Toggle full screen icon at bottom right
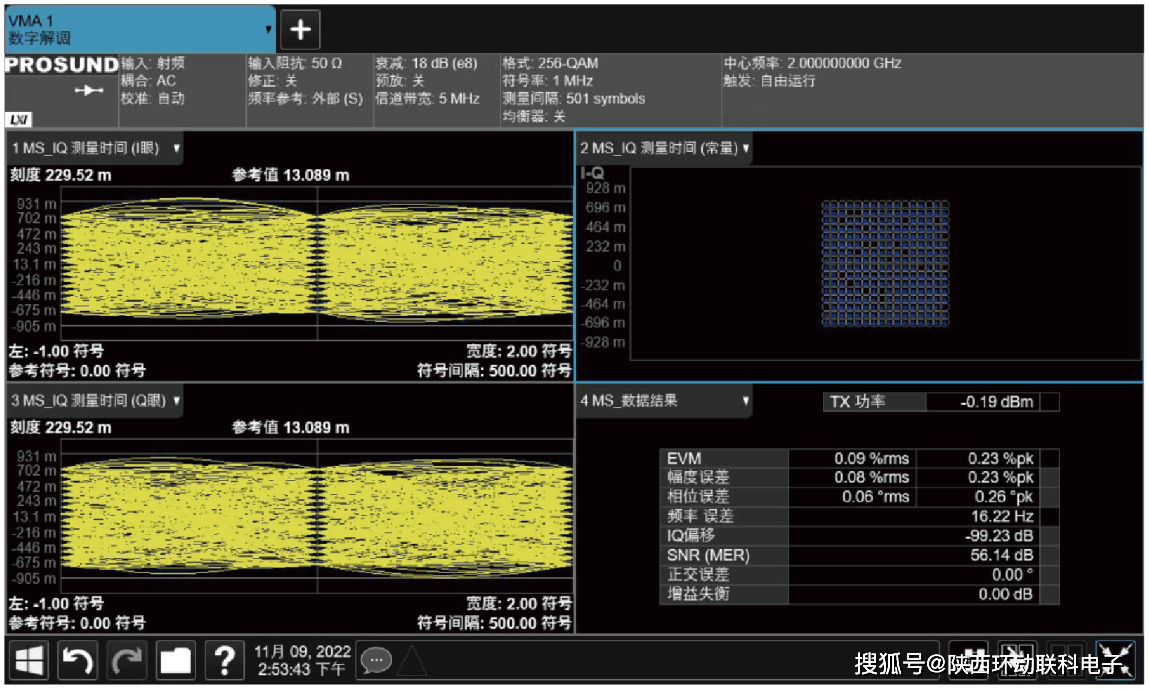 click(1115, 660)
